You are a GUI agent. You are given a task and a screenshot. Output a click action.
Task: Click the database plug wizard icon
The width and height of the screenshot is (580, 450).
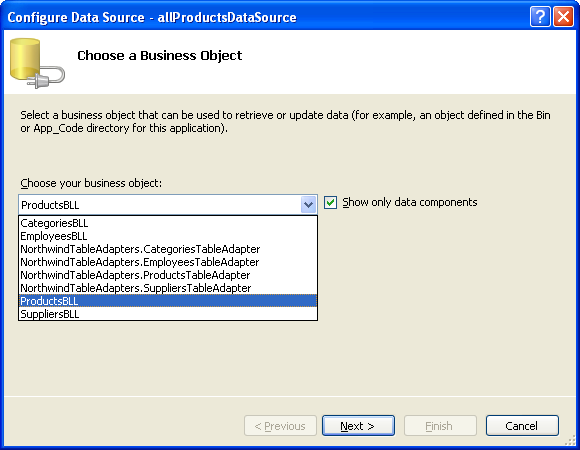[x=37, y=63]
